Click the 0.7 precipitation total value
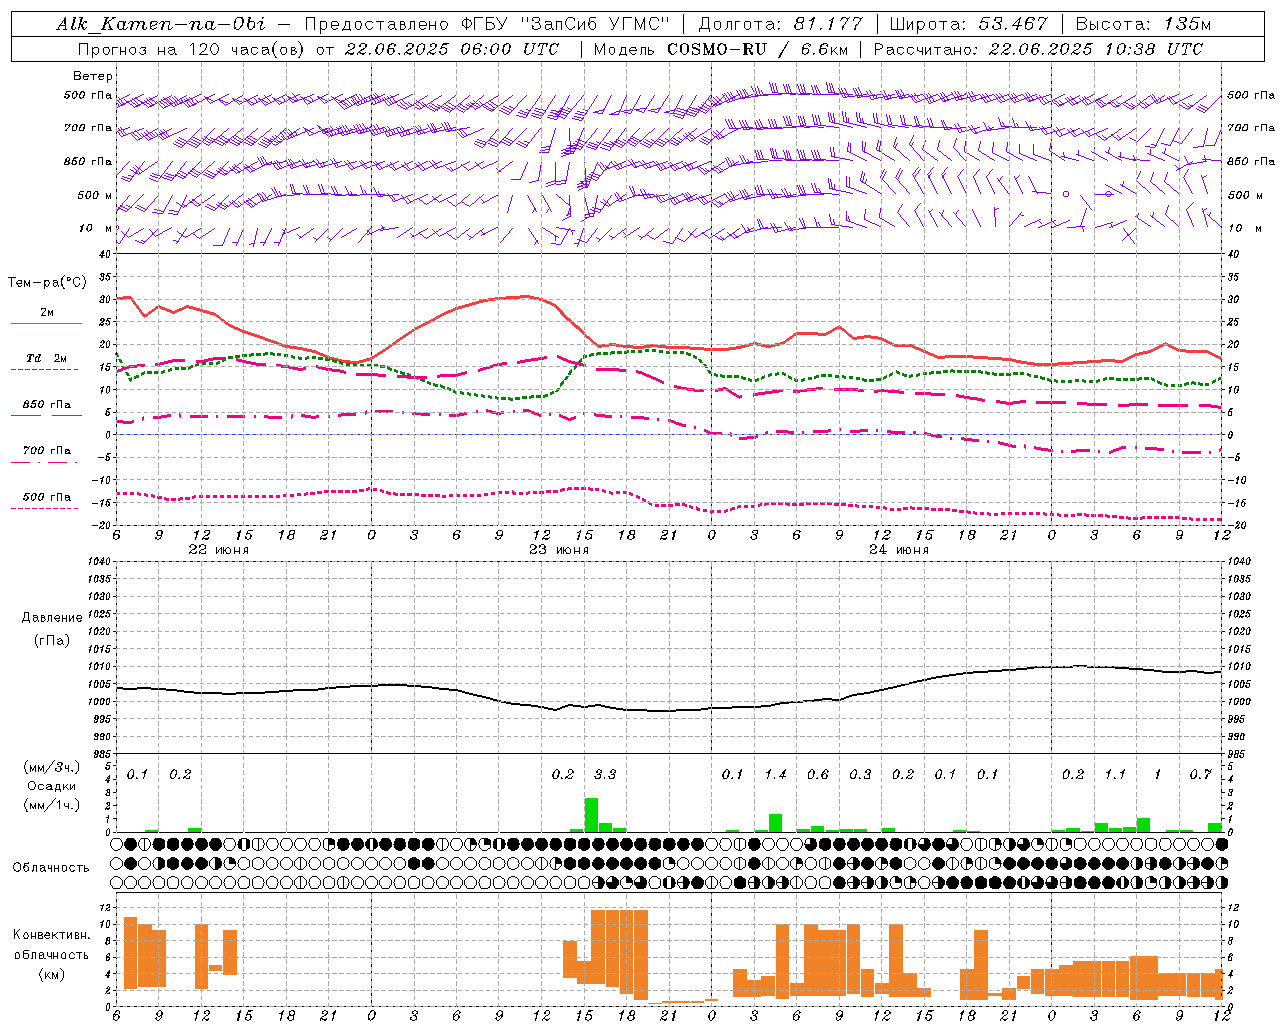 [x=1200, y=775]
